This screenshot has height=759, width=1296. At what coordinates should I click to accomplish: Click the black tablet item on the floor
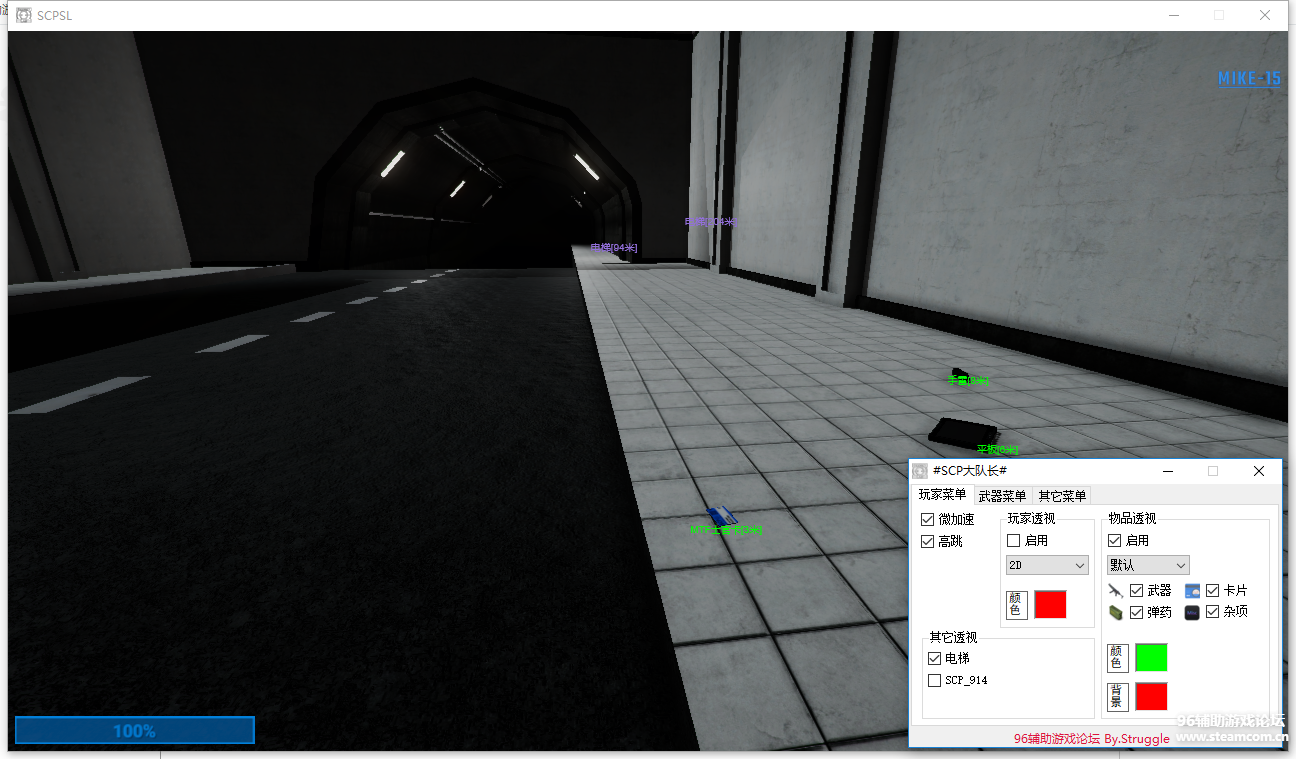click(958, 431)
